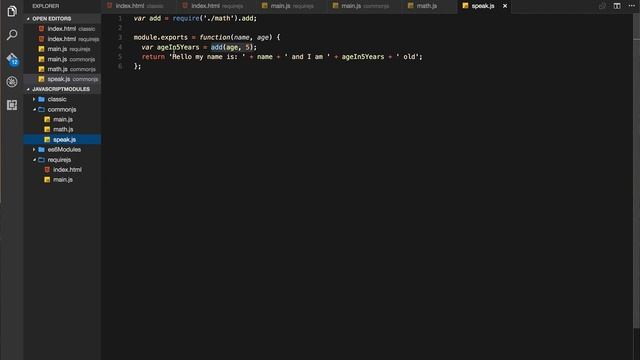
Task: Click the speak.js tab's JS file icon
Action: coord(465,6)
